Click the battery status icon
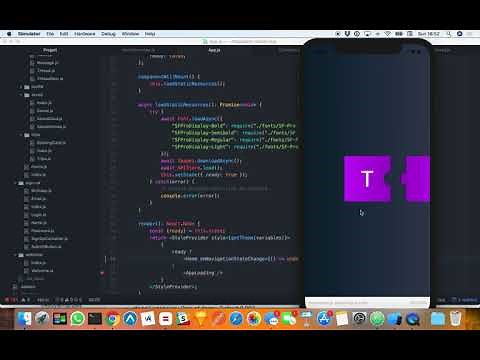The height and width of the screenshot is (360, 480). pyautogui.click(x=399, y=34)
